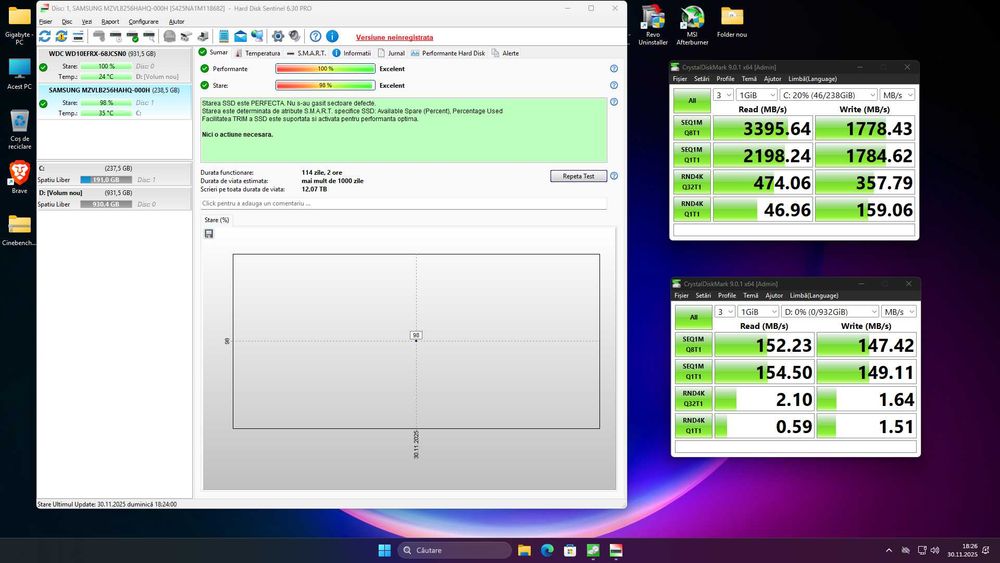Run RND4K Q1T1 test in the C: CrystalDiskMark window
This screenshot has height=563, width=1000.
coord(692,209)
